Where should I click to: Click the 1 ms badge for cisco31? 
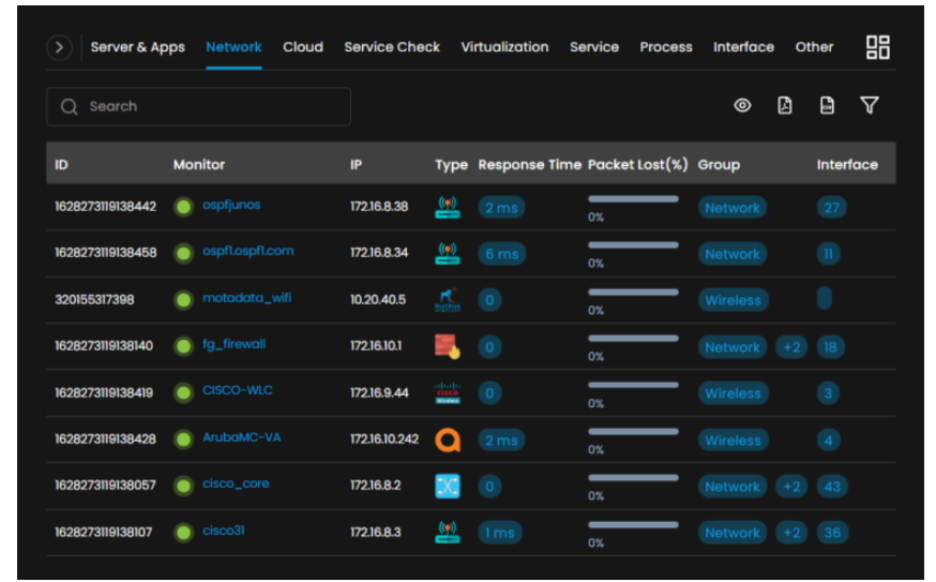(x=500, y=532)
